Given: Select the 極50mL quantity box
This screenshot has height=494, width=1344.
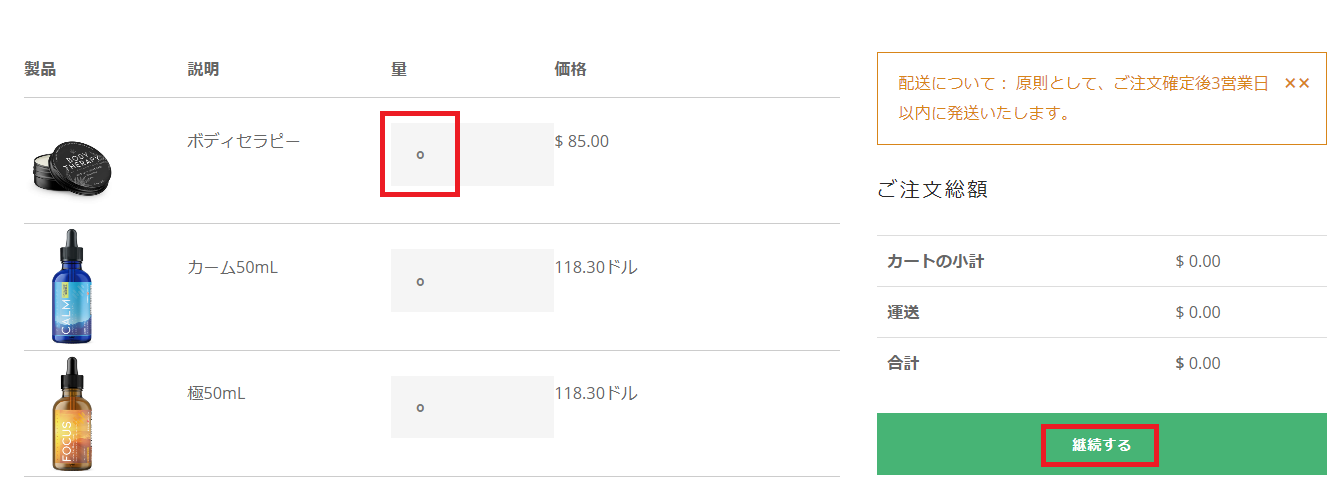Looking at the screenshot, I should (x=472, y=407).
